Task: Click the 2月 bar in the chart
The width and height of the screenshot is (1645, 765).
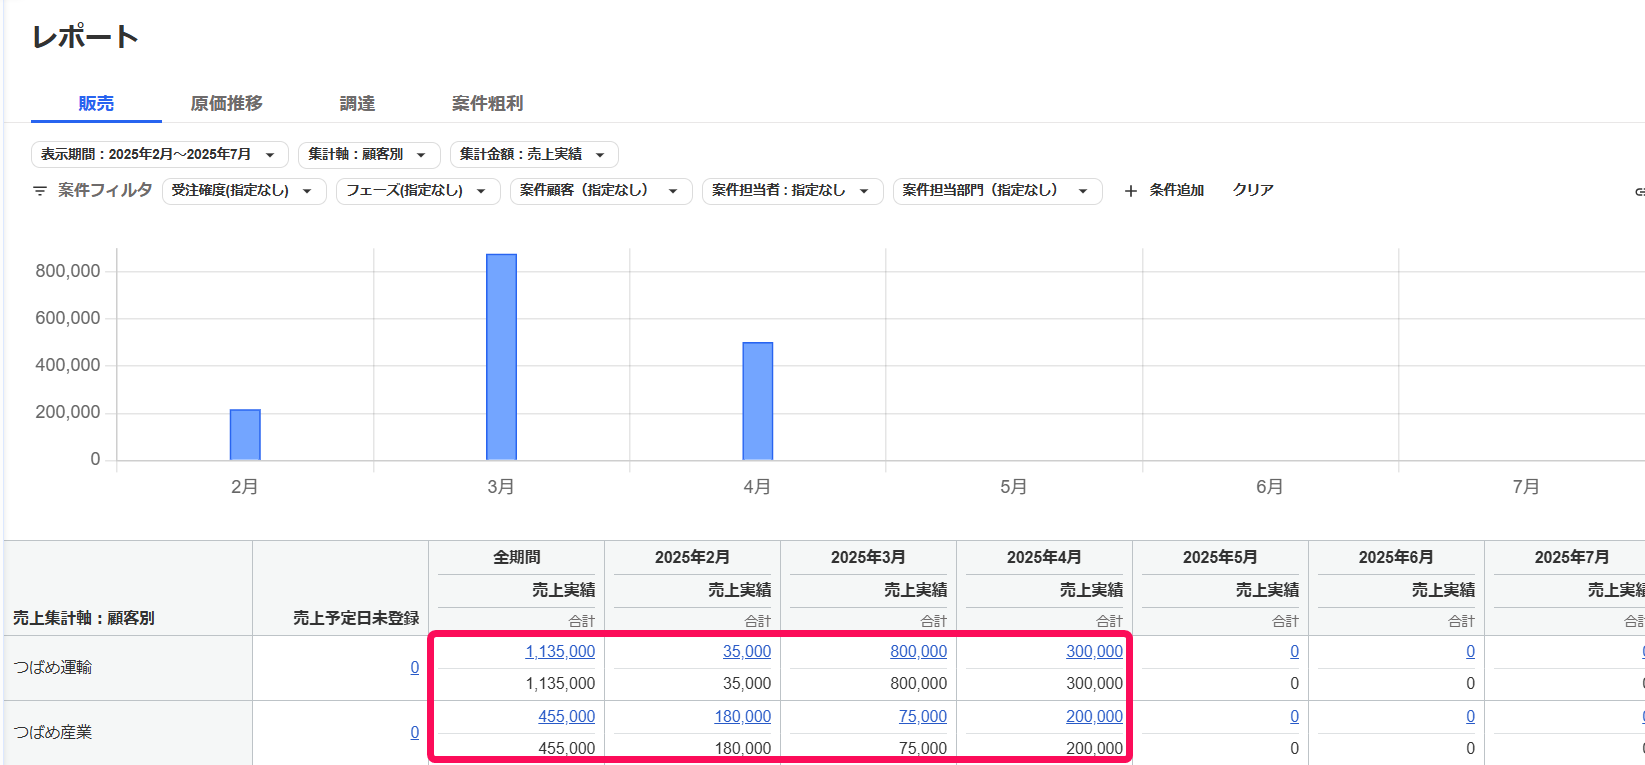Action: [245, 435]
